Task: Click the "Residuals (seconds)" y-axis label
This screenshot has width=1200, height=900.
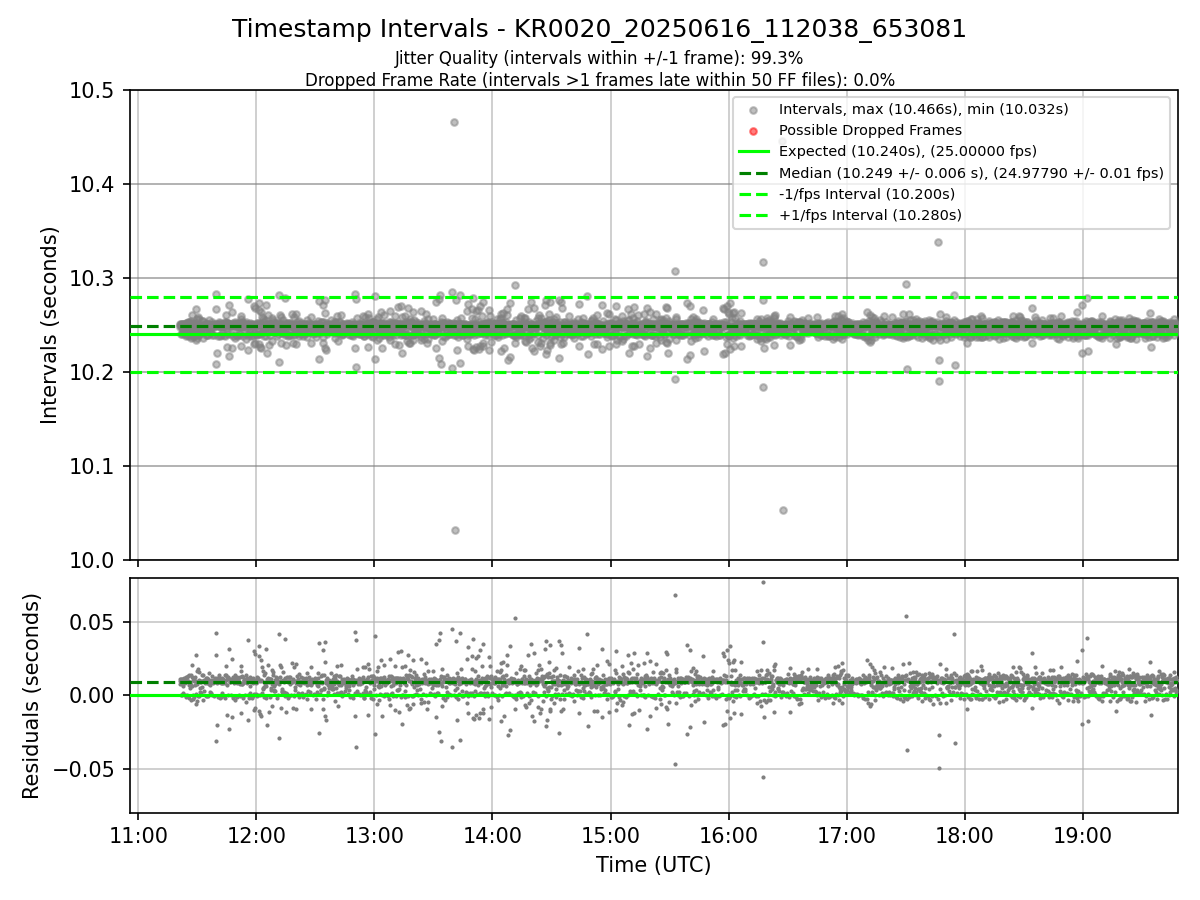Action: pyautogui.click(x=32, y=696)
